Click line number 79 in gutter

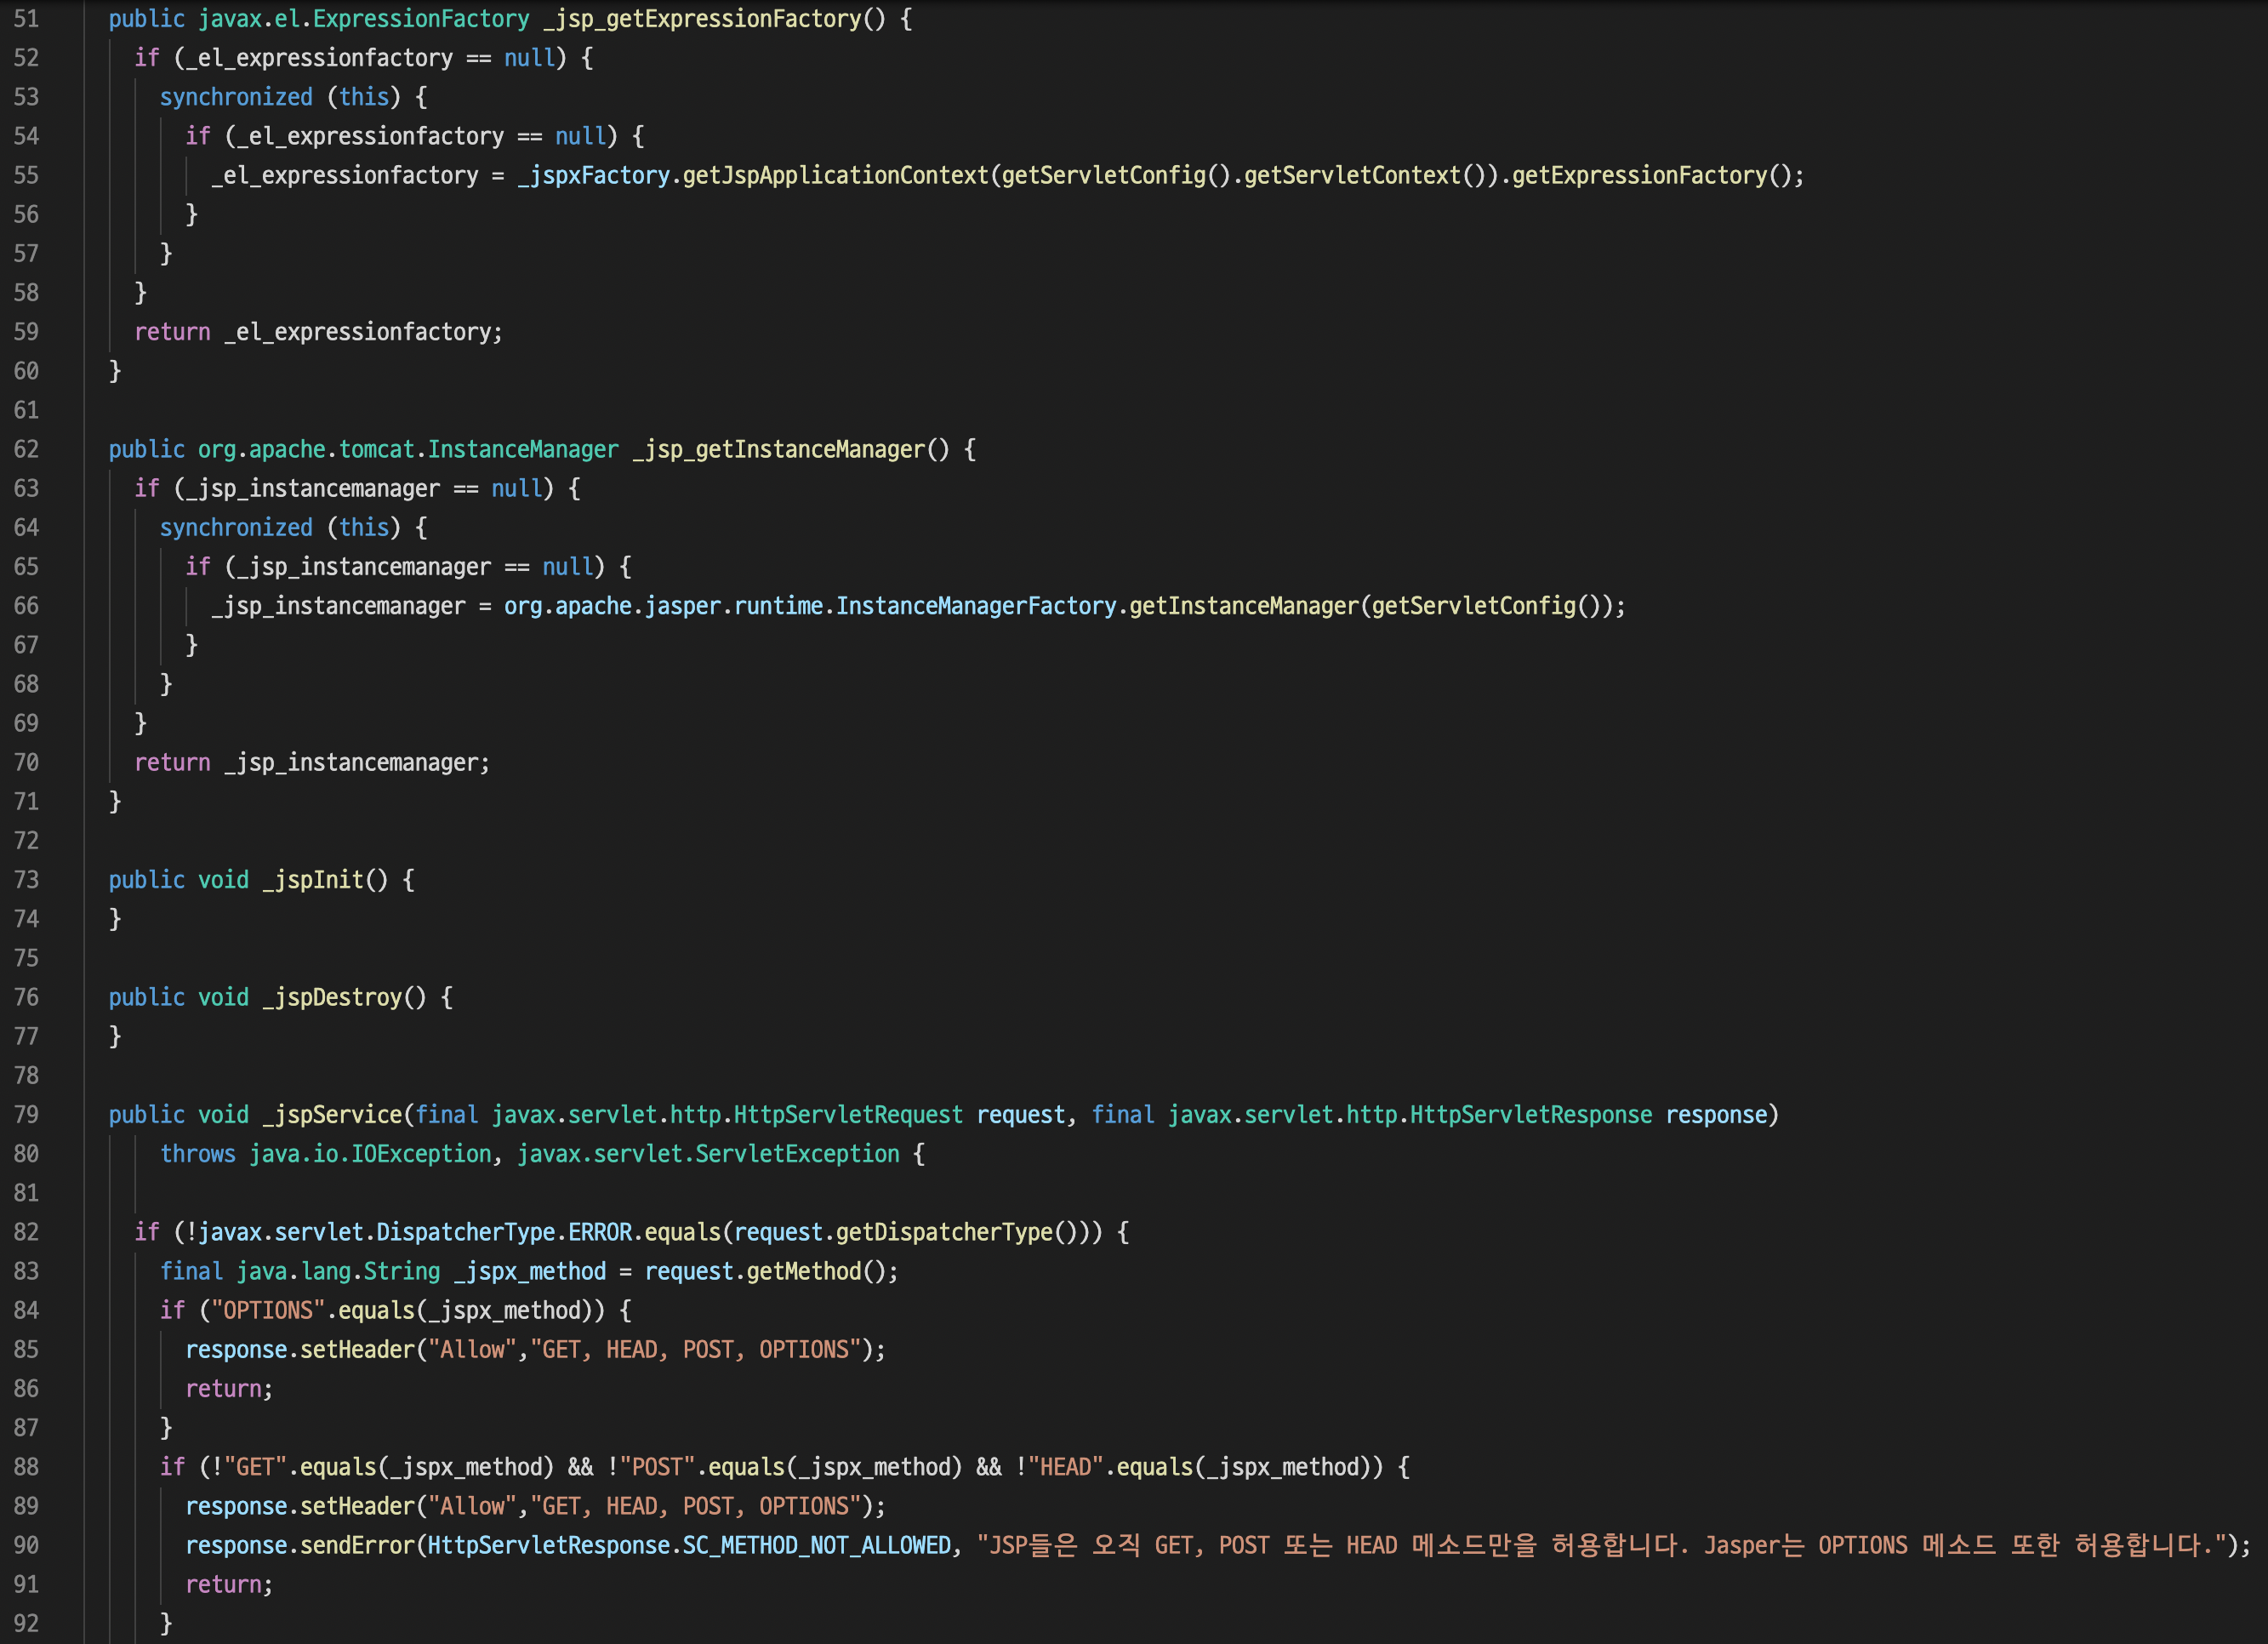click(26, 1114)
